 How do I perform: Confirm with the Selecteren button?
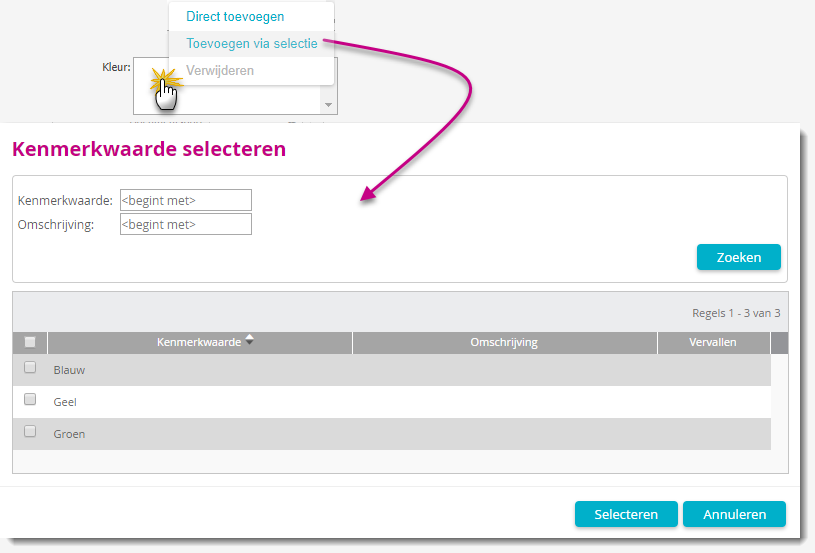626,514
